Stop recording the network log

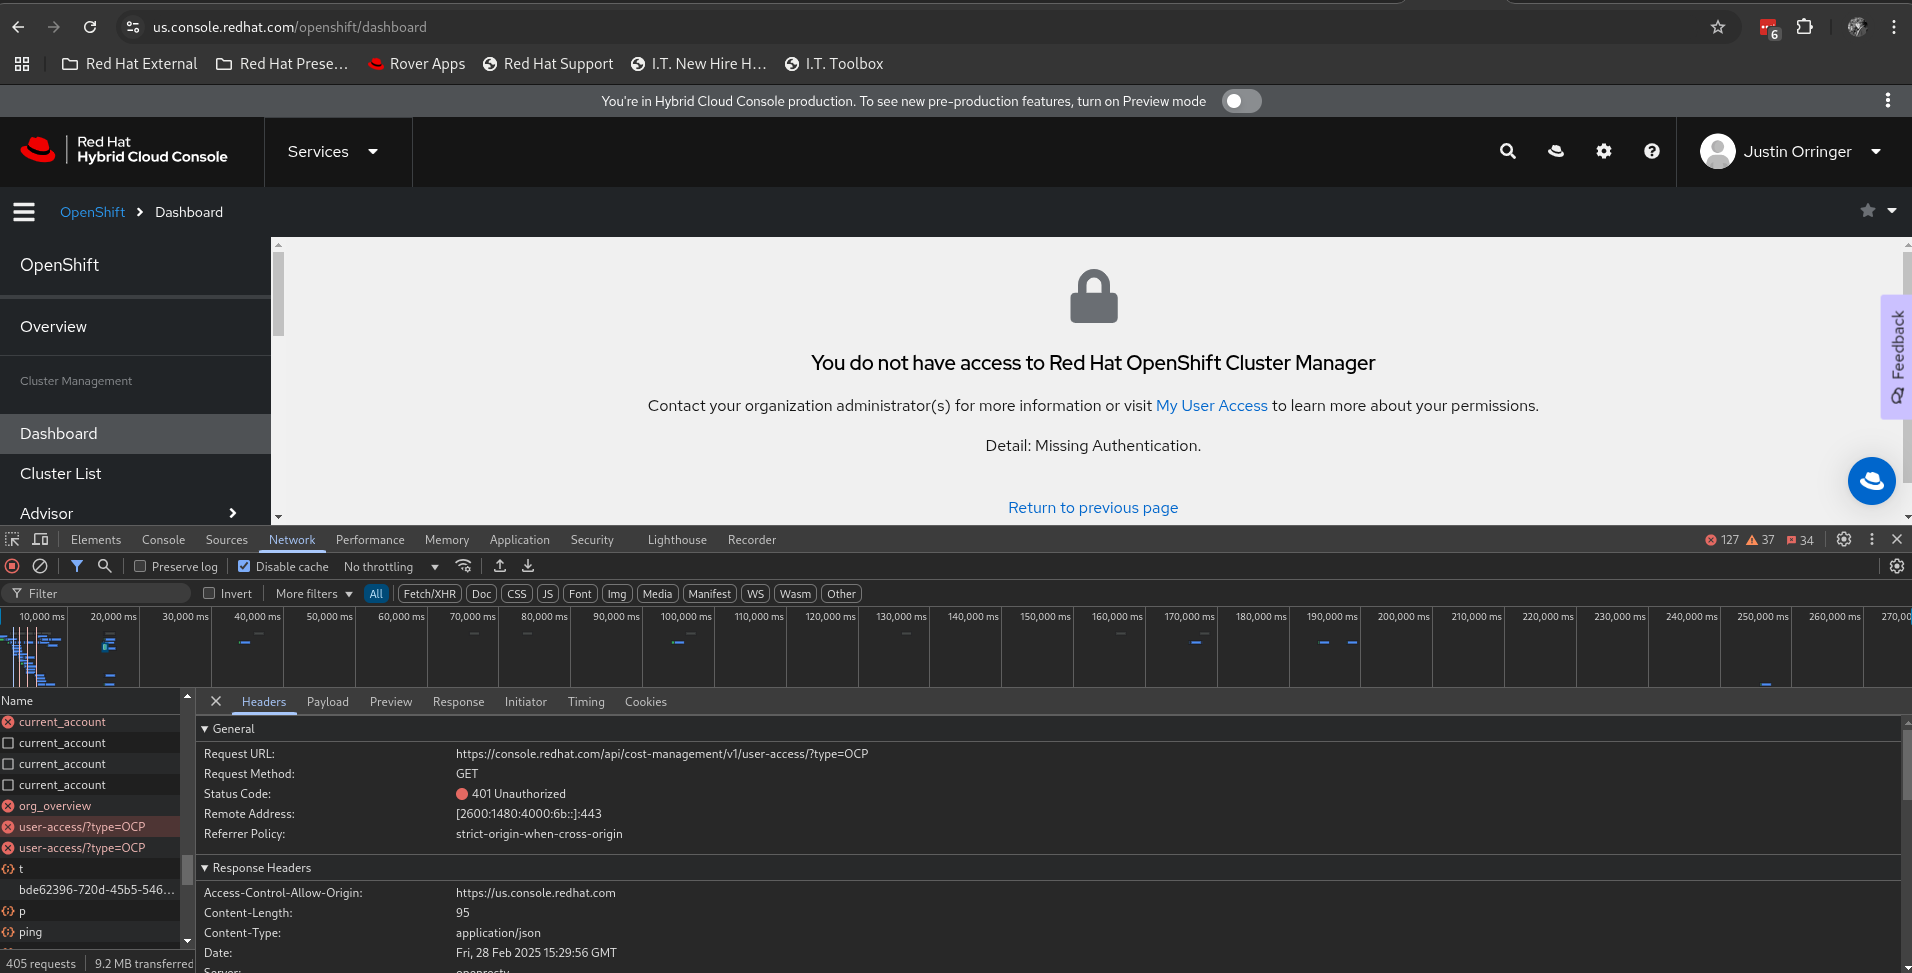pyautogui.click(x=13, y=566)
